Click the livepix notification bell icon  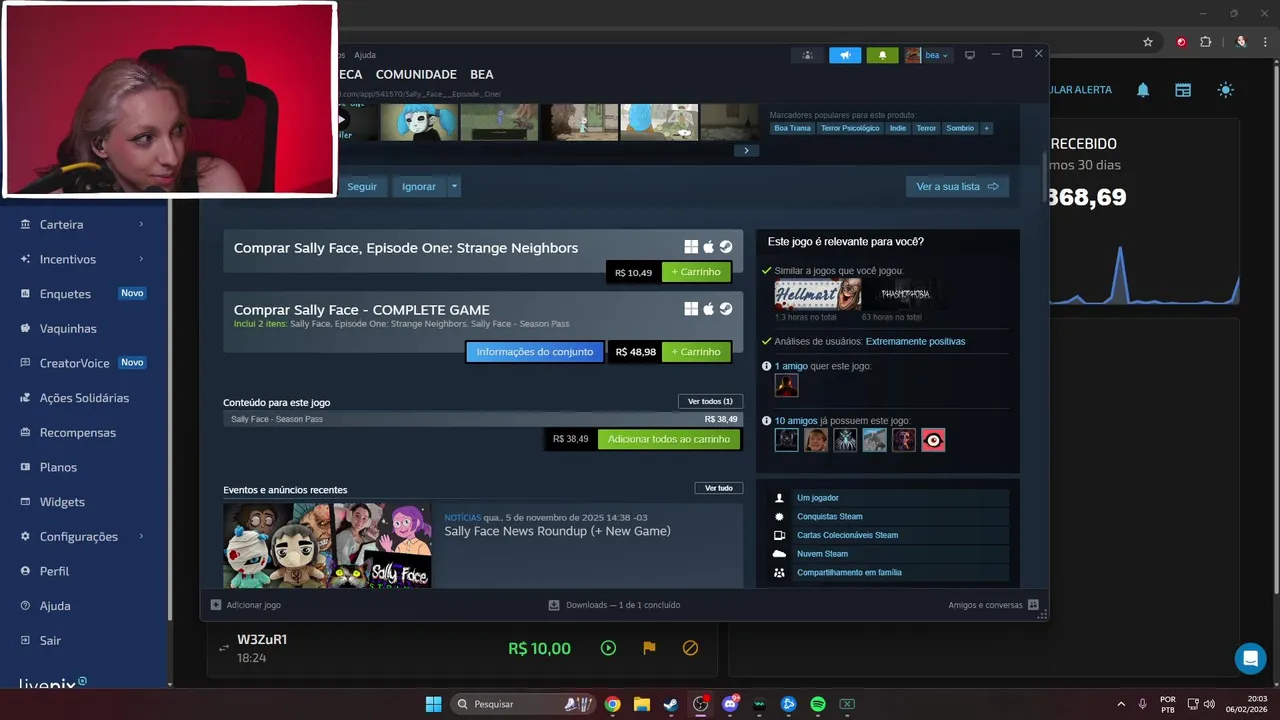coord(1143,90)
